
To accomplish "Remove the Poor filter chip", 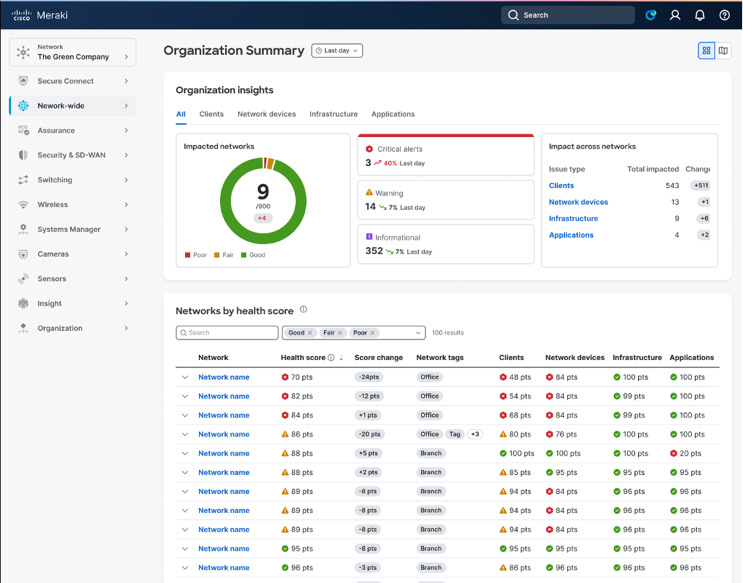I will pos(373,333).
